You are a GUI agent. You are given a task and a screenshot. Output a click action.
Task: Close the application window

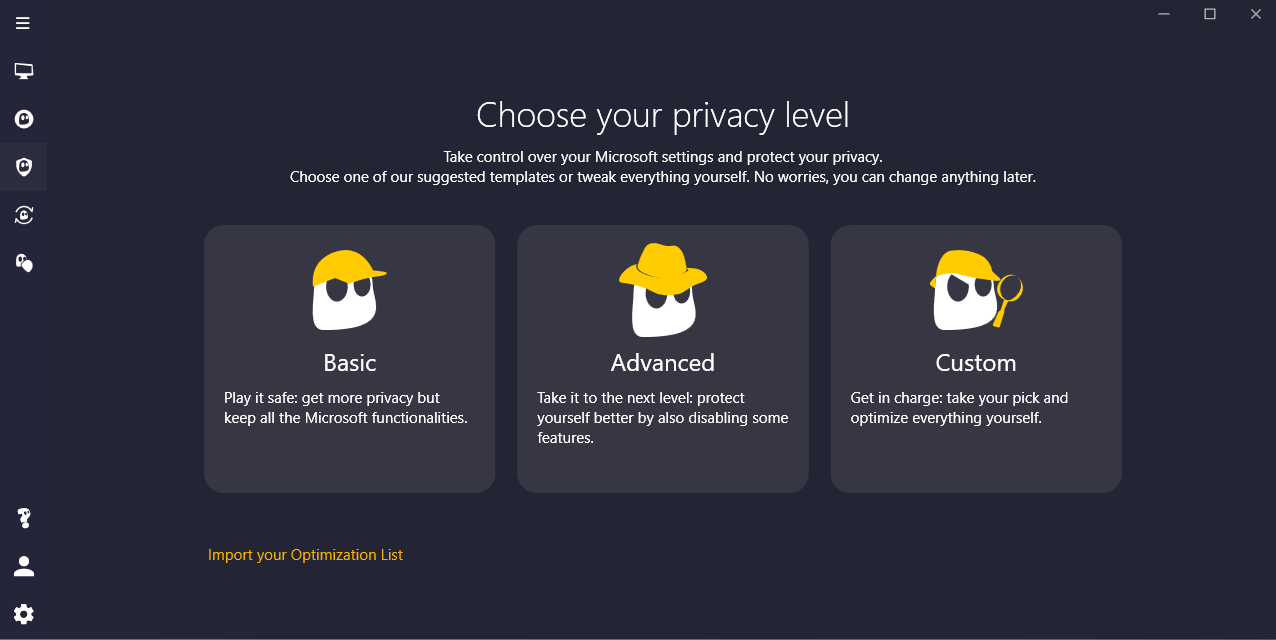pyautogui.click(x=1255, y=14)
